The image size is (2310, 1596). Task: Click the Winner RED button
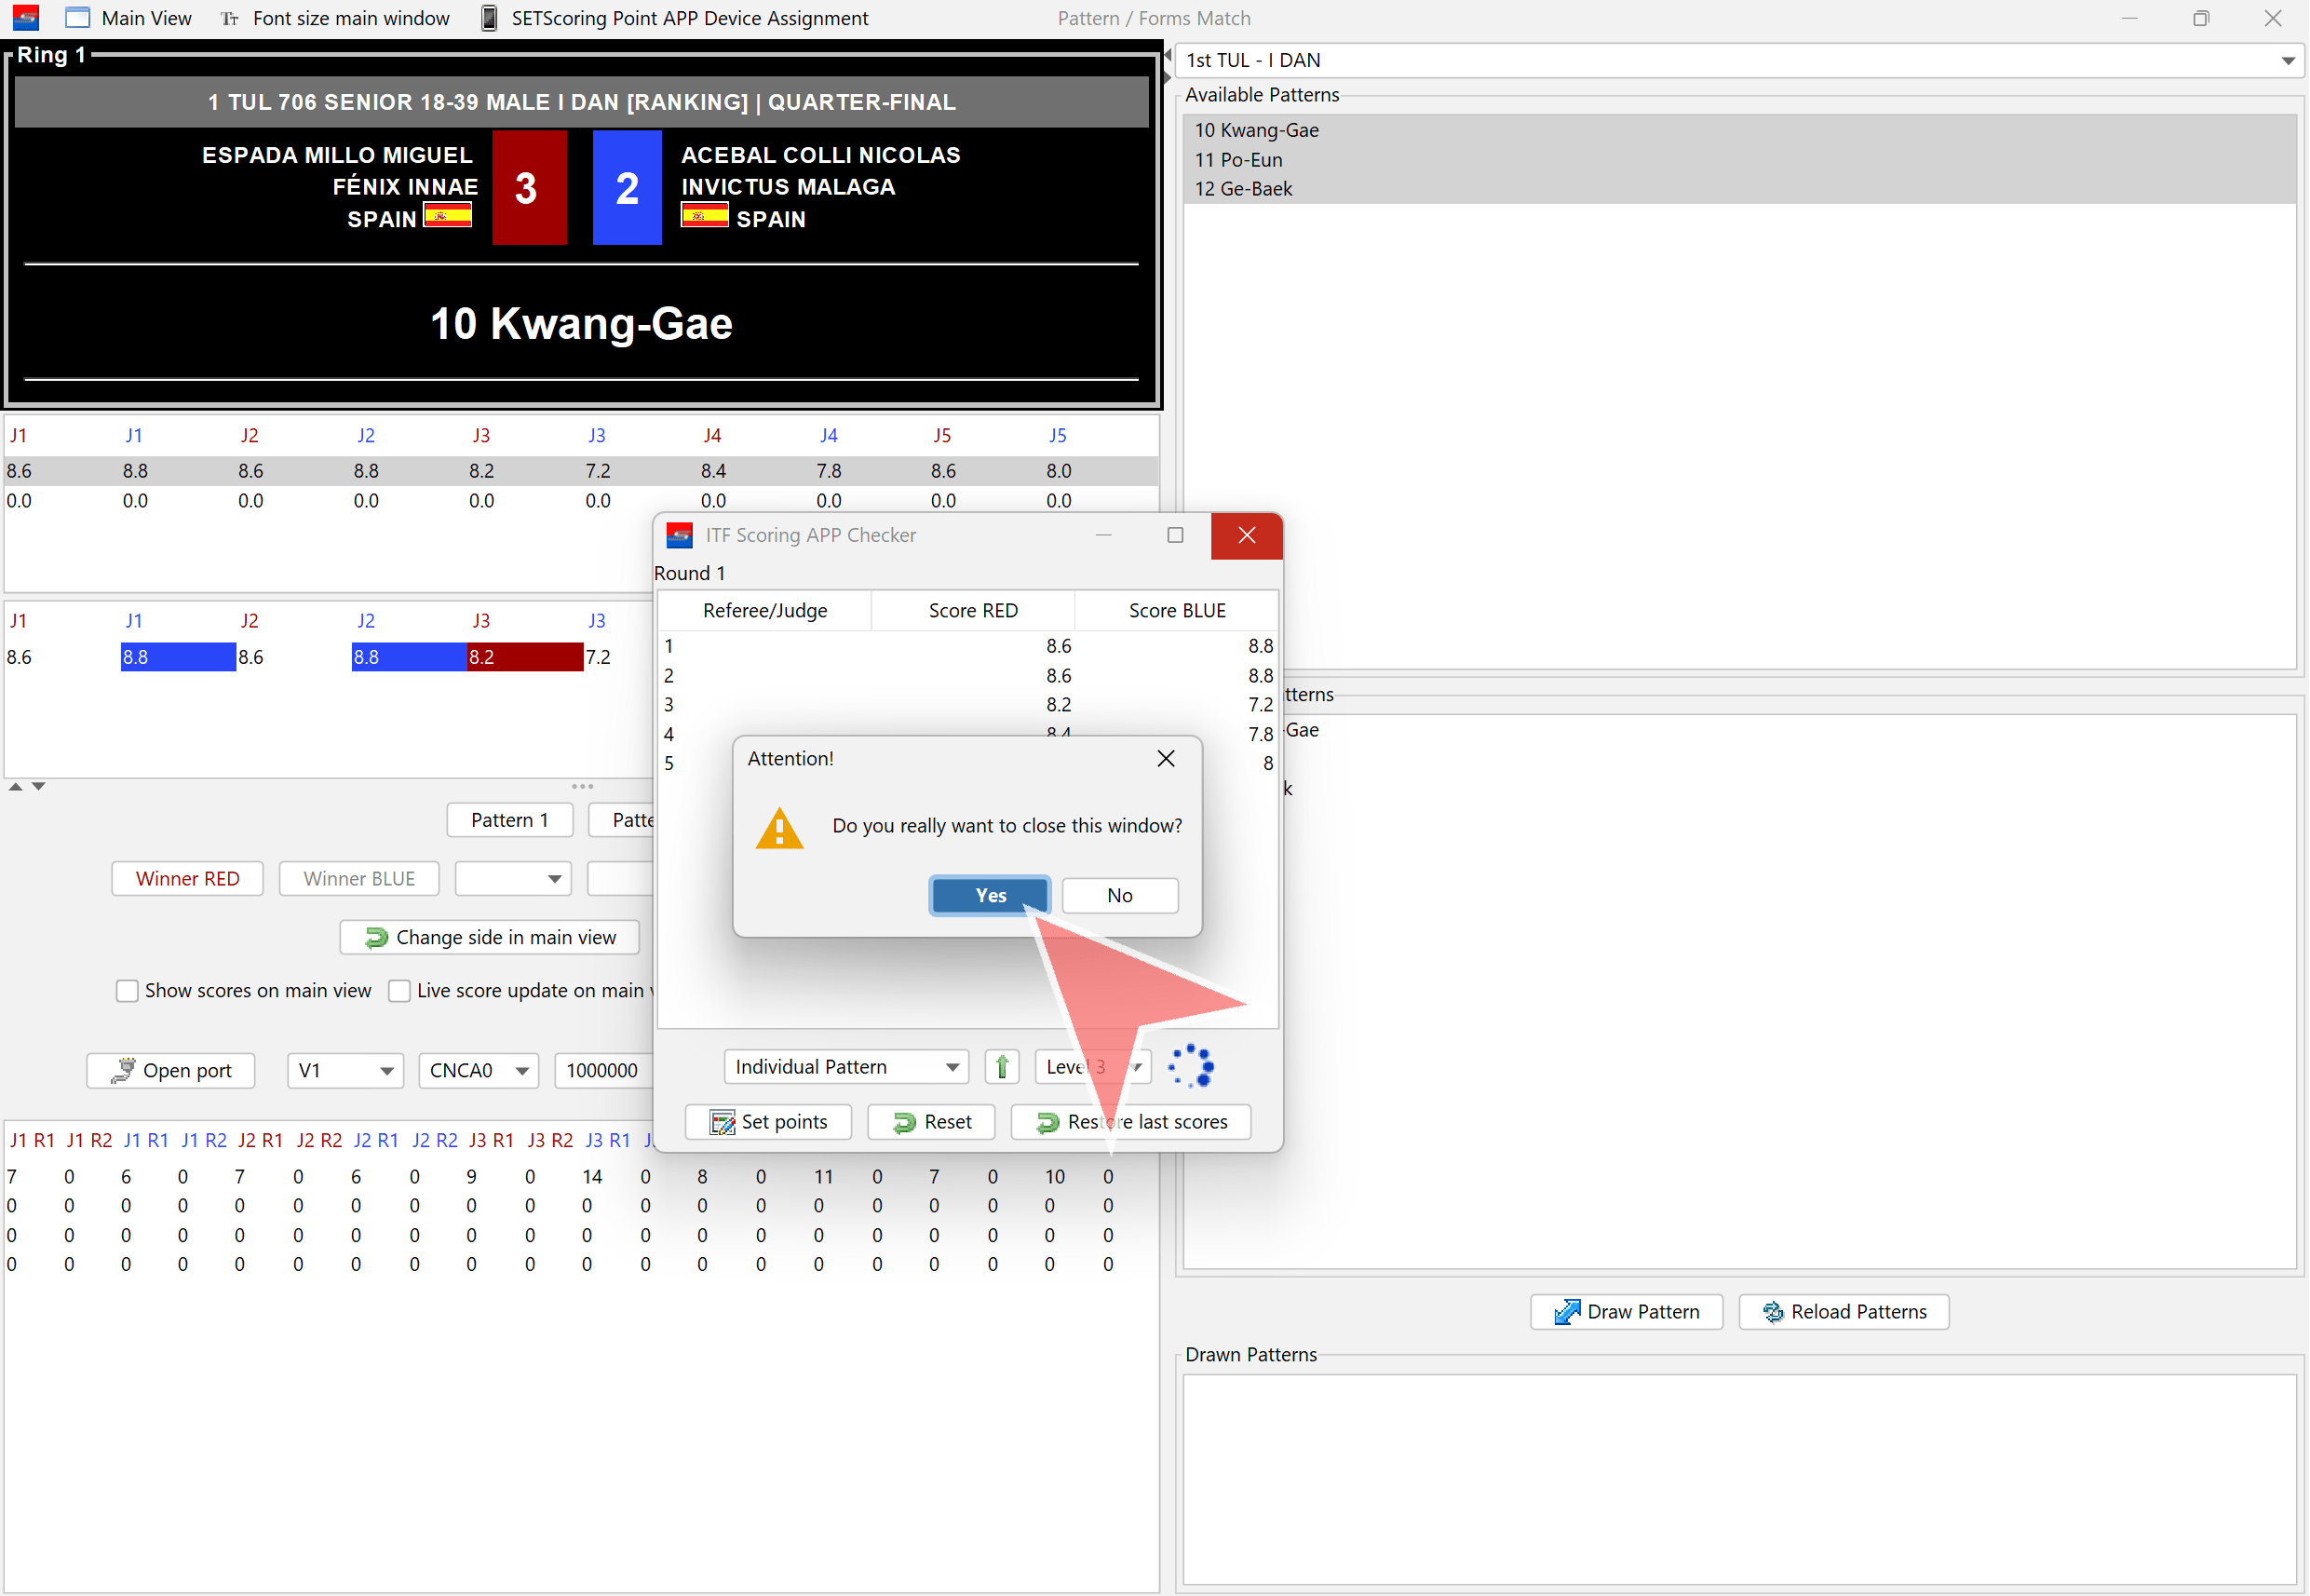[187, 878]
